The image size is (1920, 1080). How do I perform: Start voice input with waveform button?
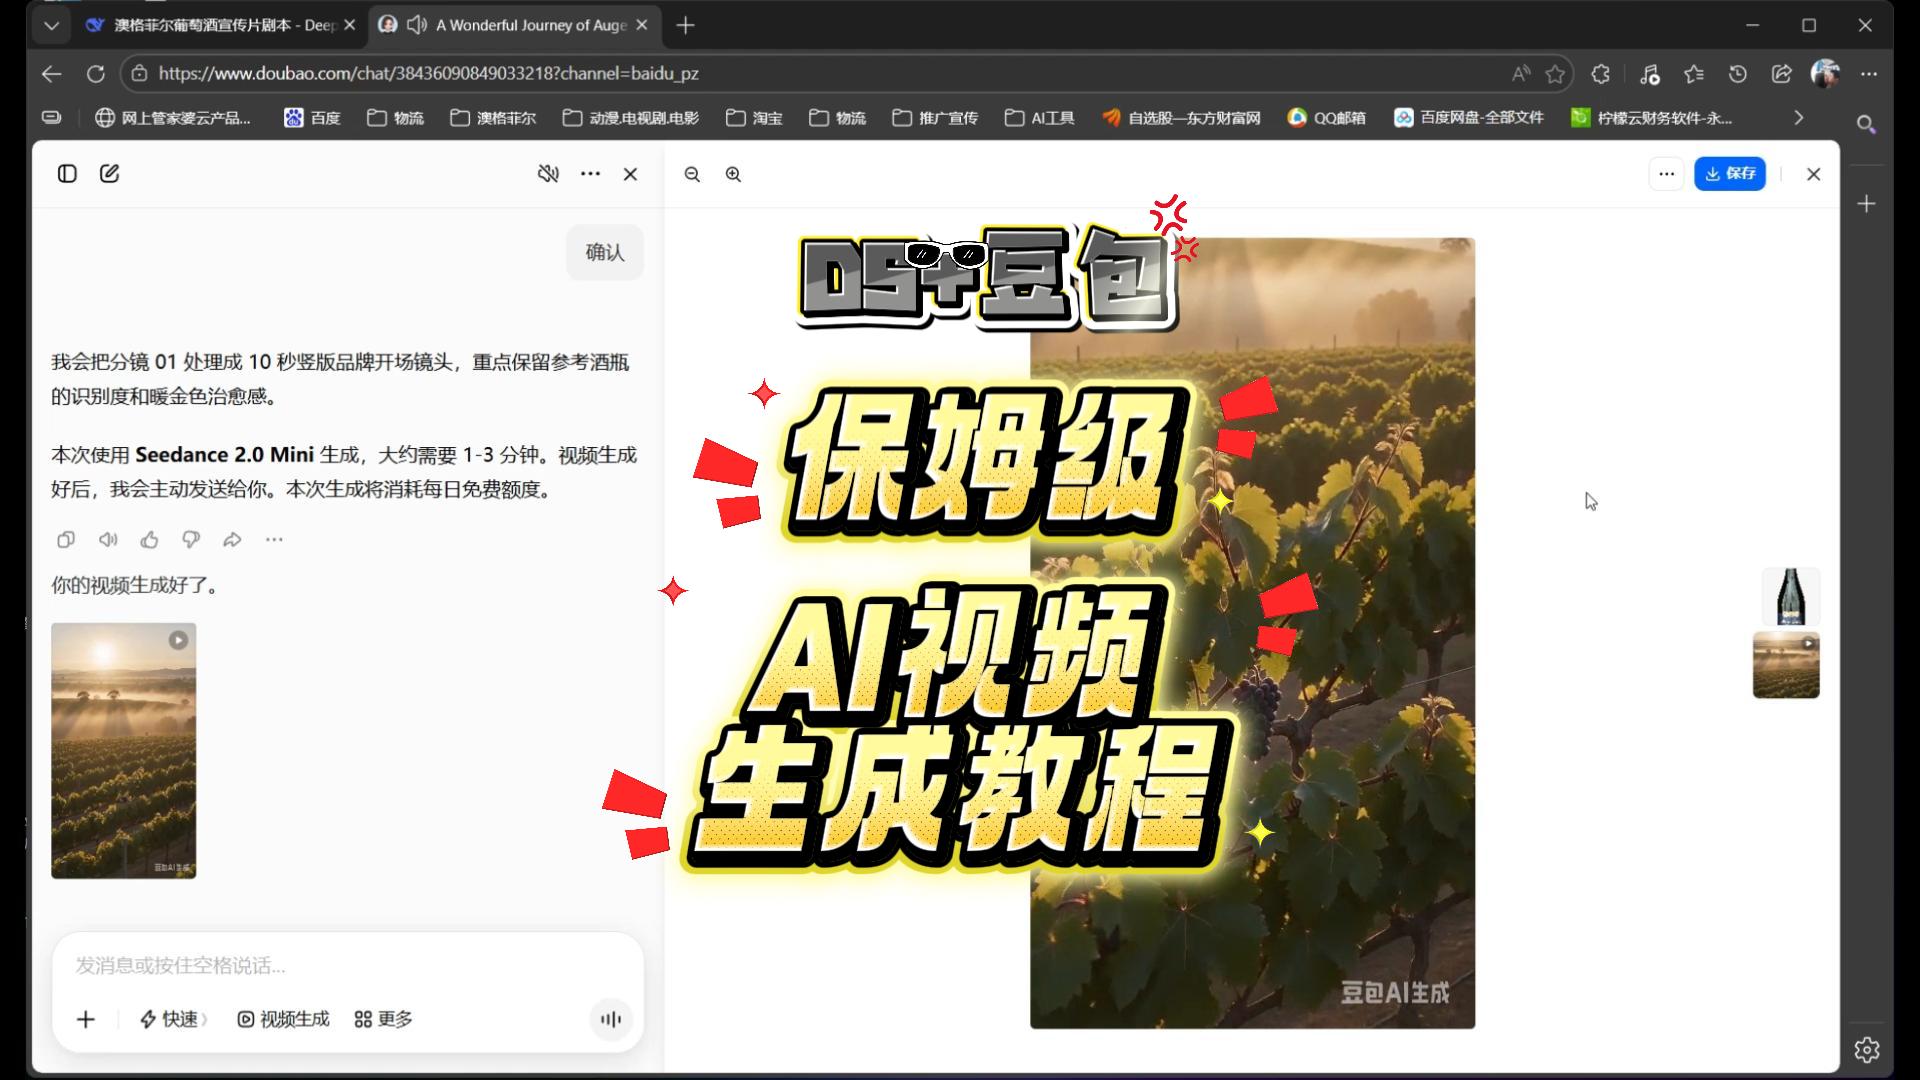coord(611,1019)
